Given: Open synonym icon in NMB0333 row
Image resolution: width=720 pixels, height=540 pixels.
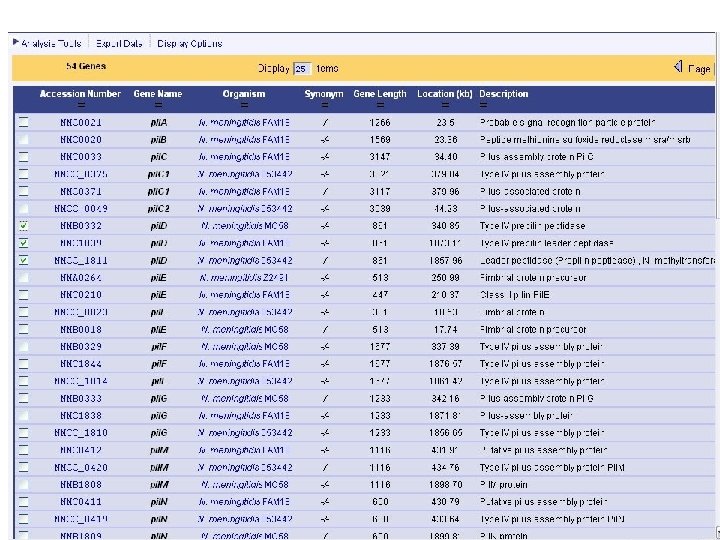Looking at the screenshot, I should tap(325, 399).
